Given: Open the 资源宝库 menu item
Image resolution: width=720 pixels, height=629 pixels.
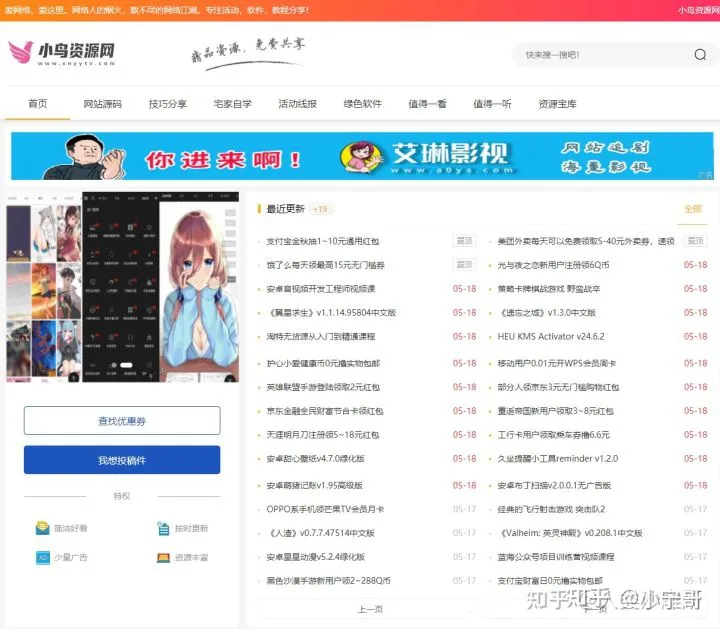Looking at the screenshot, I should coord(557,104).
